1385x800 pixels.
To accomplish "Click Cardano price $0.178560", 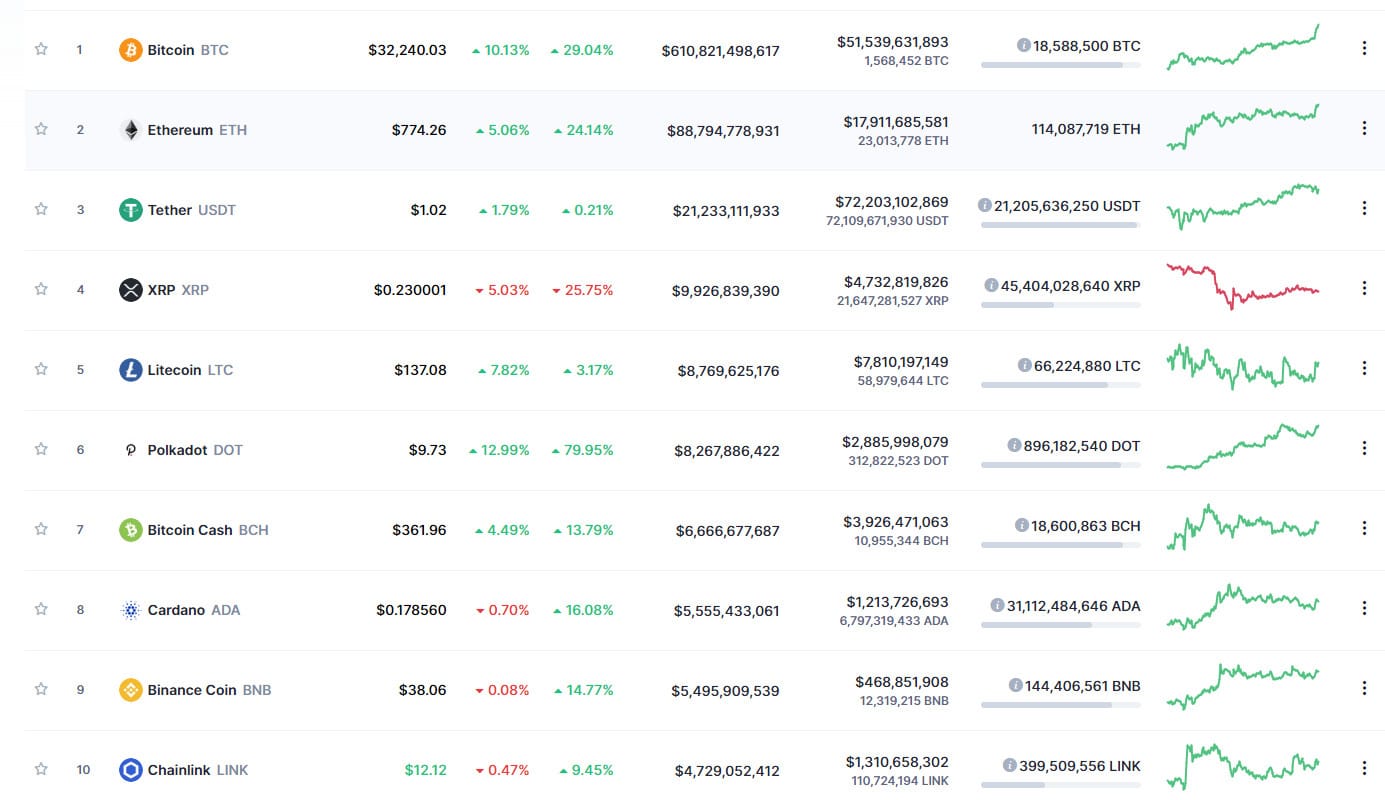I will coord(411,610).
